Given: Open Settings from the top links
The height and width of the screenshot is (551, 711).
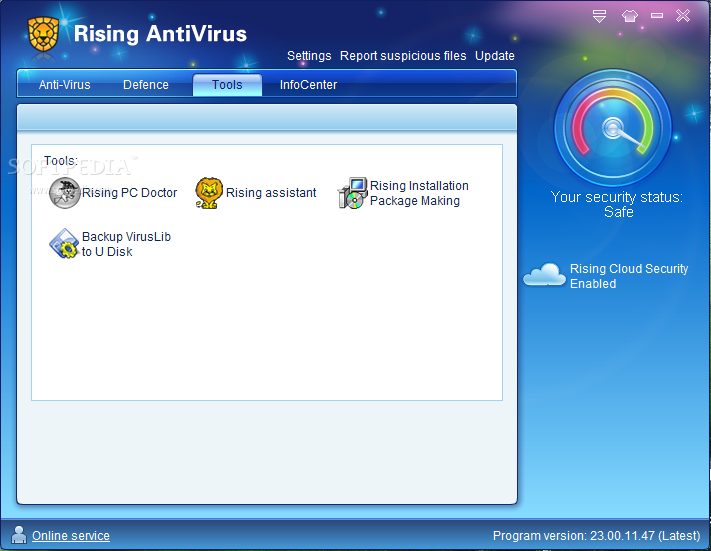Looking at the screenshot, I should pyautogui.click(x=309, y=56).
